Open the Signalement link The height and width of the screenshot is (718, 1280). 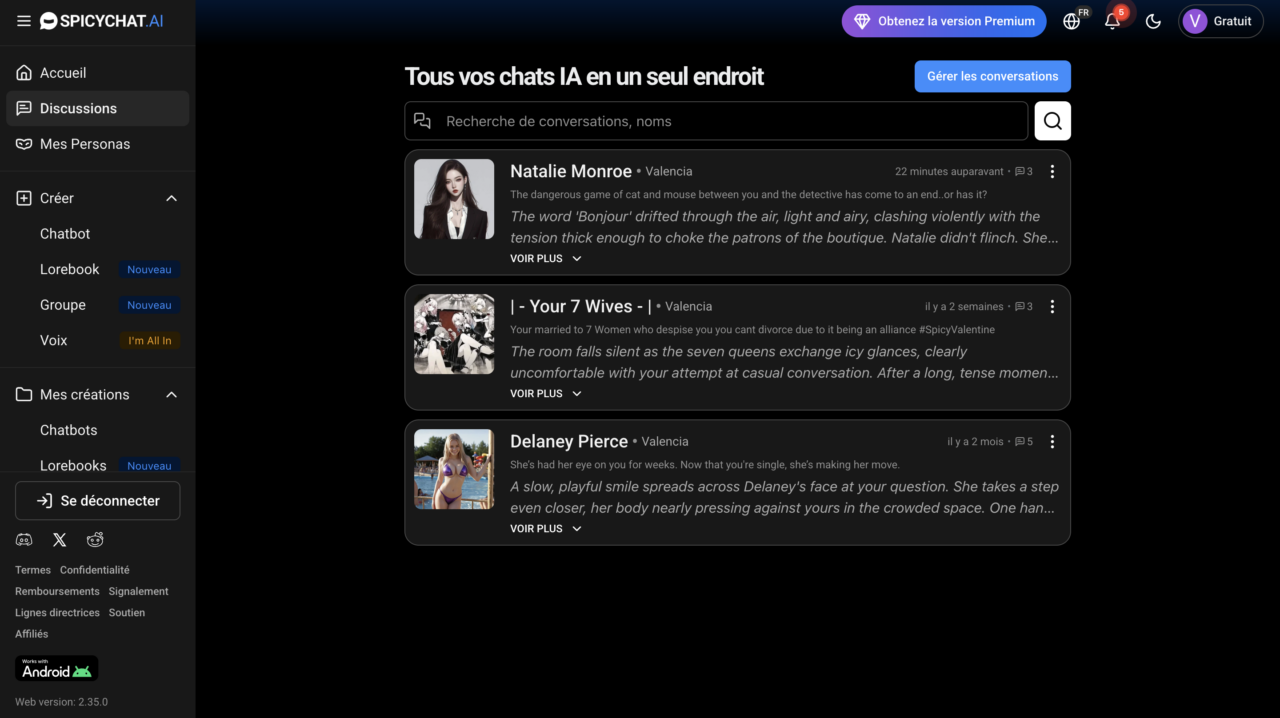[139, 592]
